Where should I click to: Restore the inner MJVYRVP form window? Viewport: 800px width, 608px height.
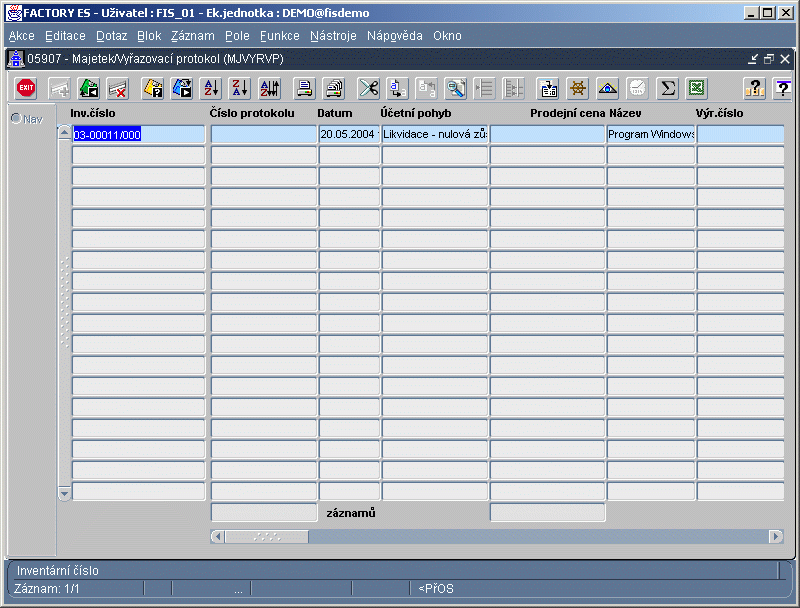pyautogui.click(x=769, y=59)
